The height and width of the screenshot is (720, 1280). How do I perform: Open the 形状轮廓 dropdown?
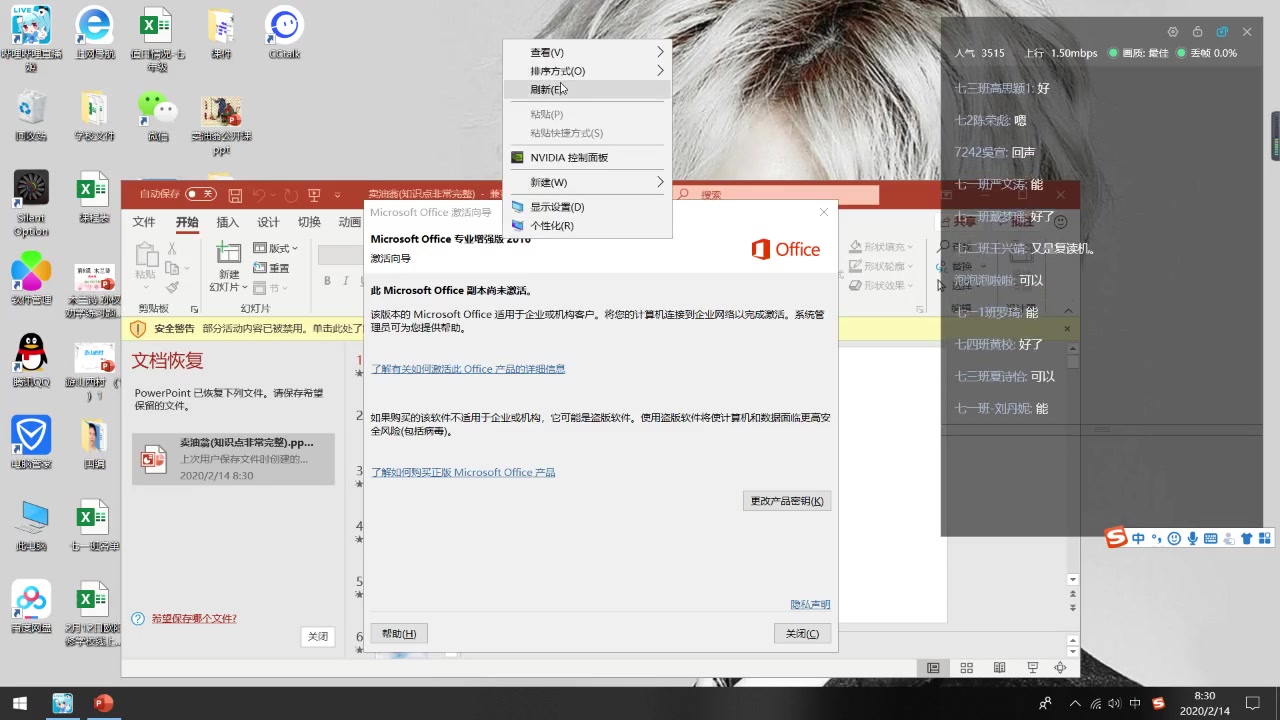coord(881,266)
